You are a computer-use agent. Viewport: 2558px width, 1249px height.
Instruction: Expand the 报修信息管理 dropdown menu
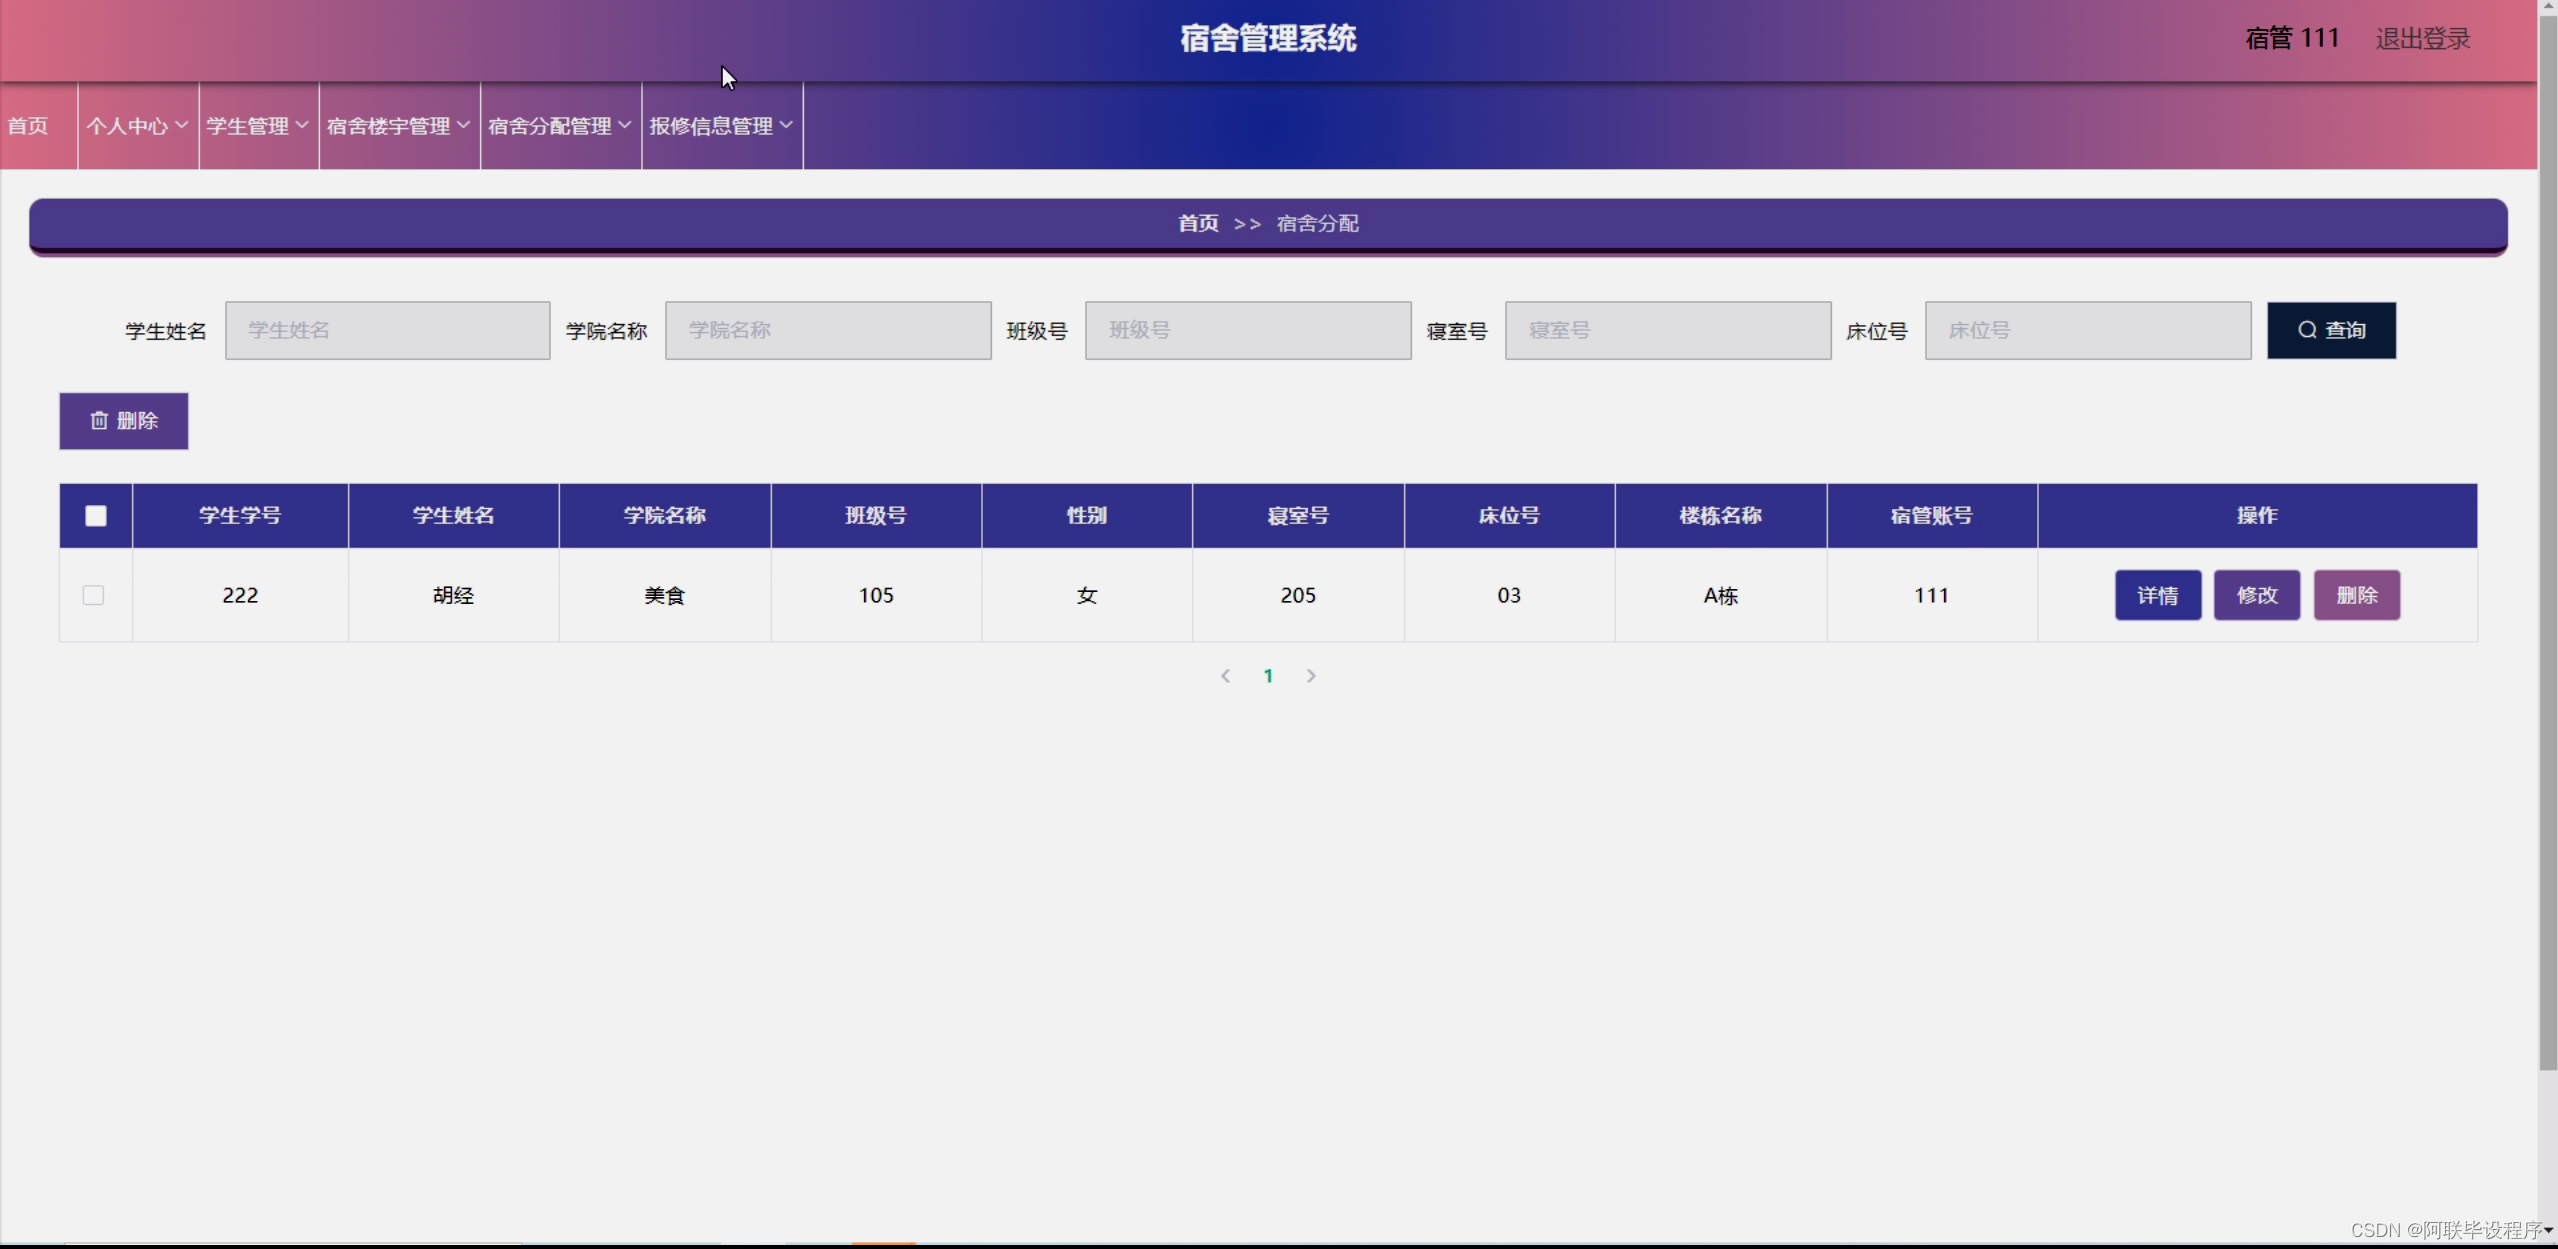tap(720, 126)
